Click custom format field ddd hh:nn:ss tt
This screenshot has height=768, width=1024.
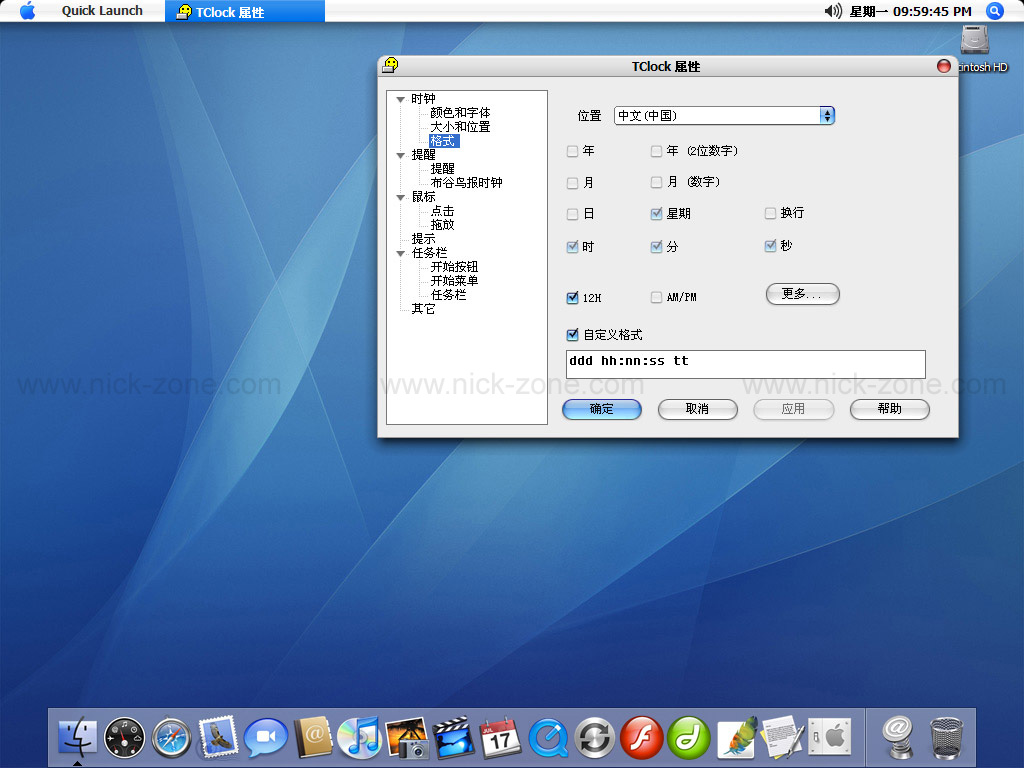pyautogui.click(x=745, y=364)
